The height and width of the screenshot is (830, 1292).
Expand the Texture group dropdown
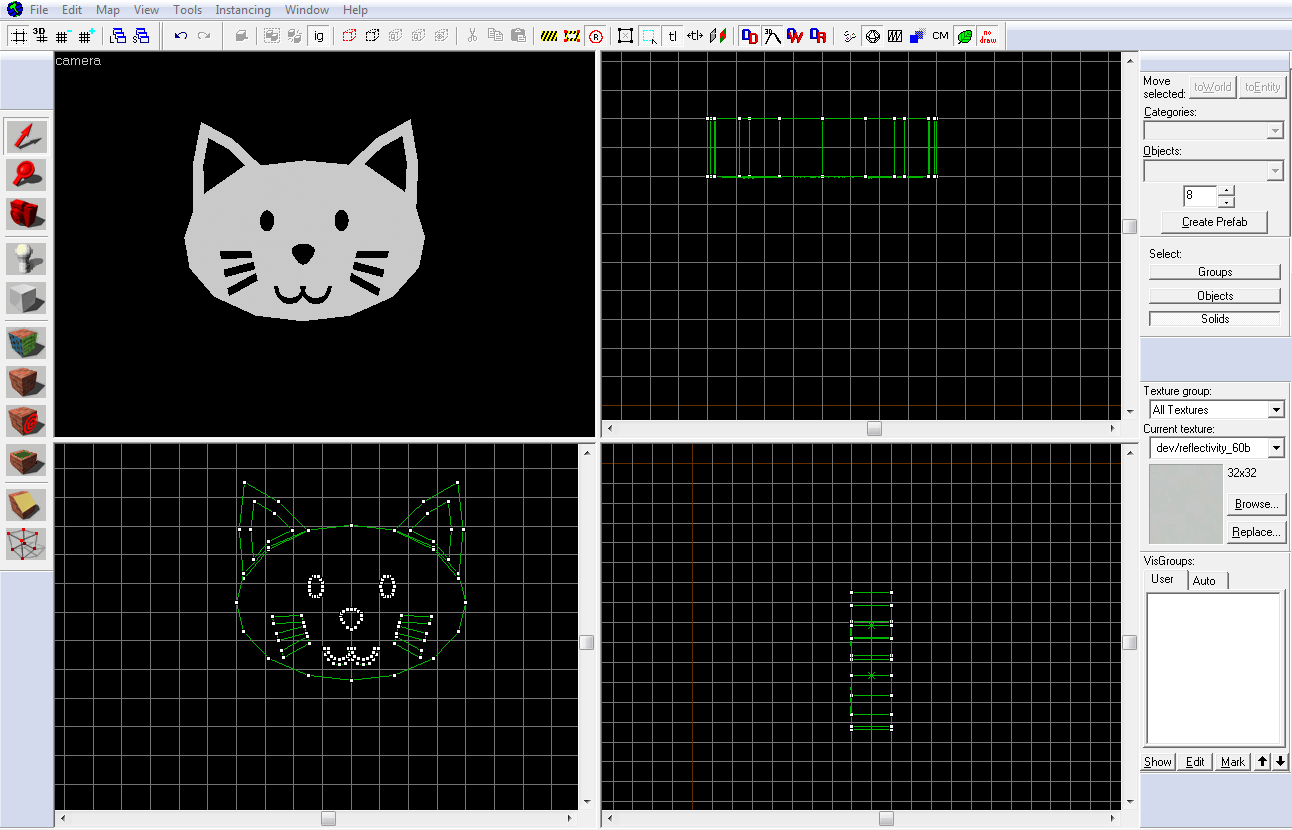coord(1275,410)
